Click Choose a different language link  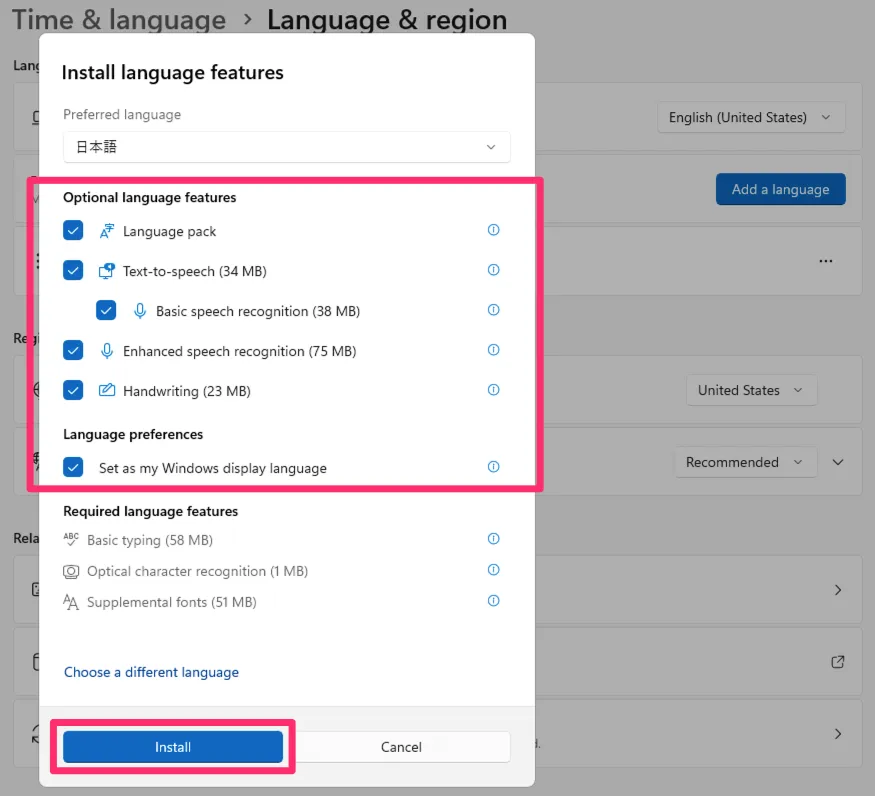point(151,672)
